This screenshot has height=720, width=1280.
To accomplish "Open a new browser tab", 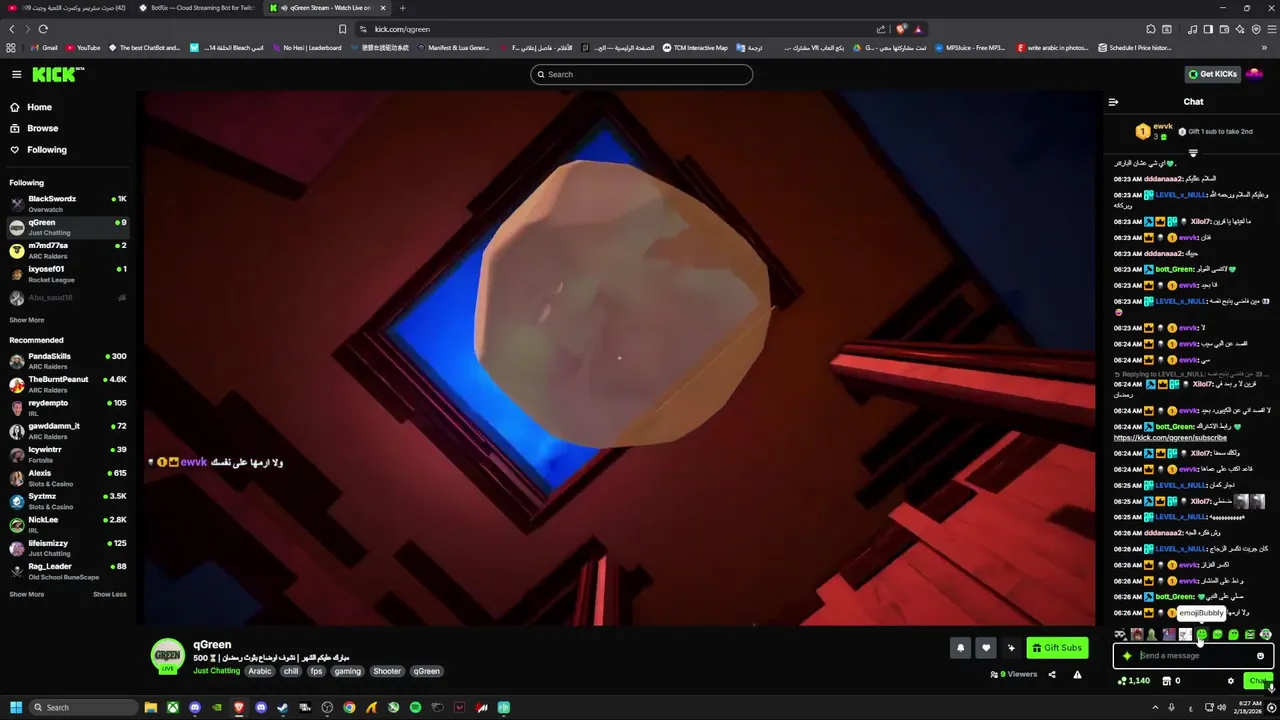I will click(403, 8).
